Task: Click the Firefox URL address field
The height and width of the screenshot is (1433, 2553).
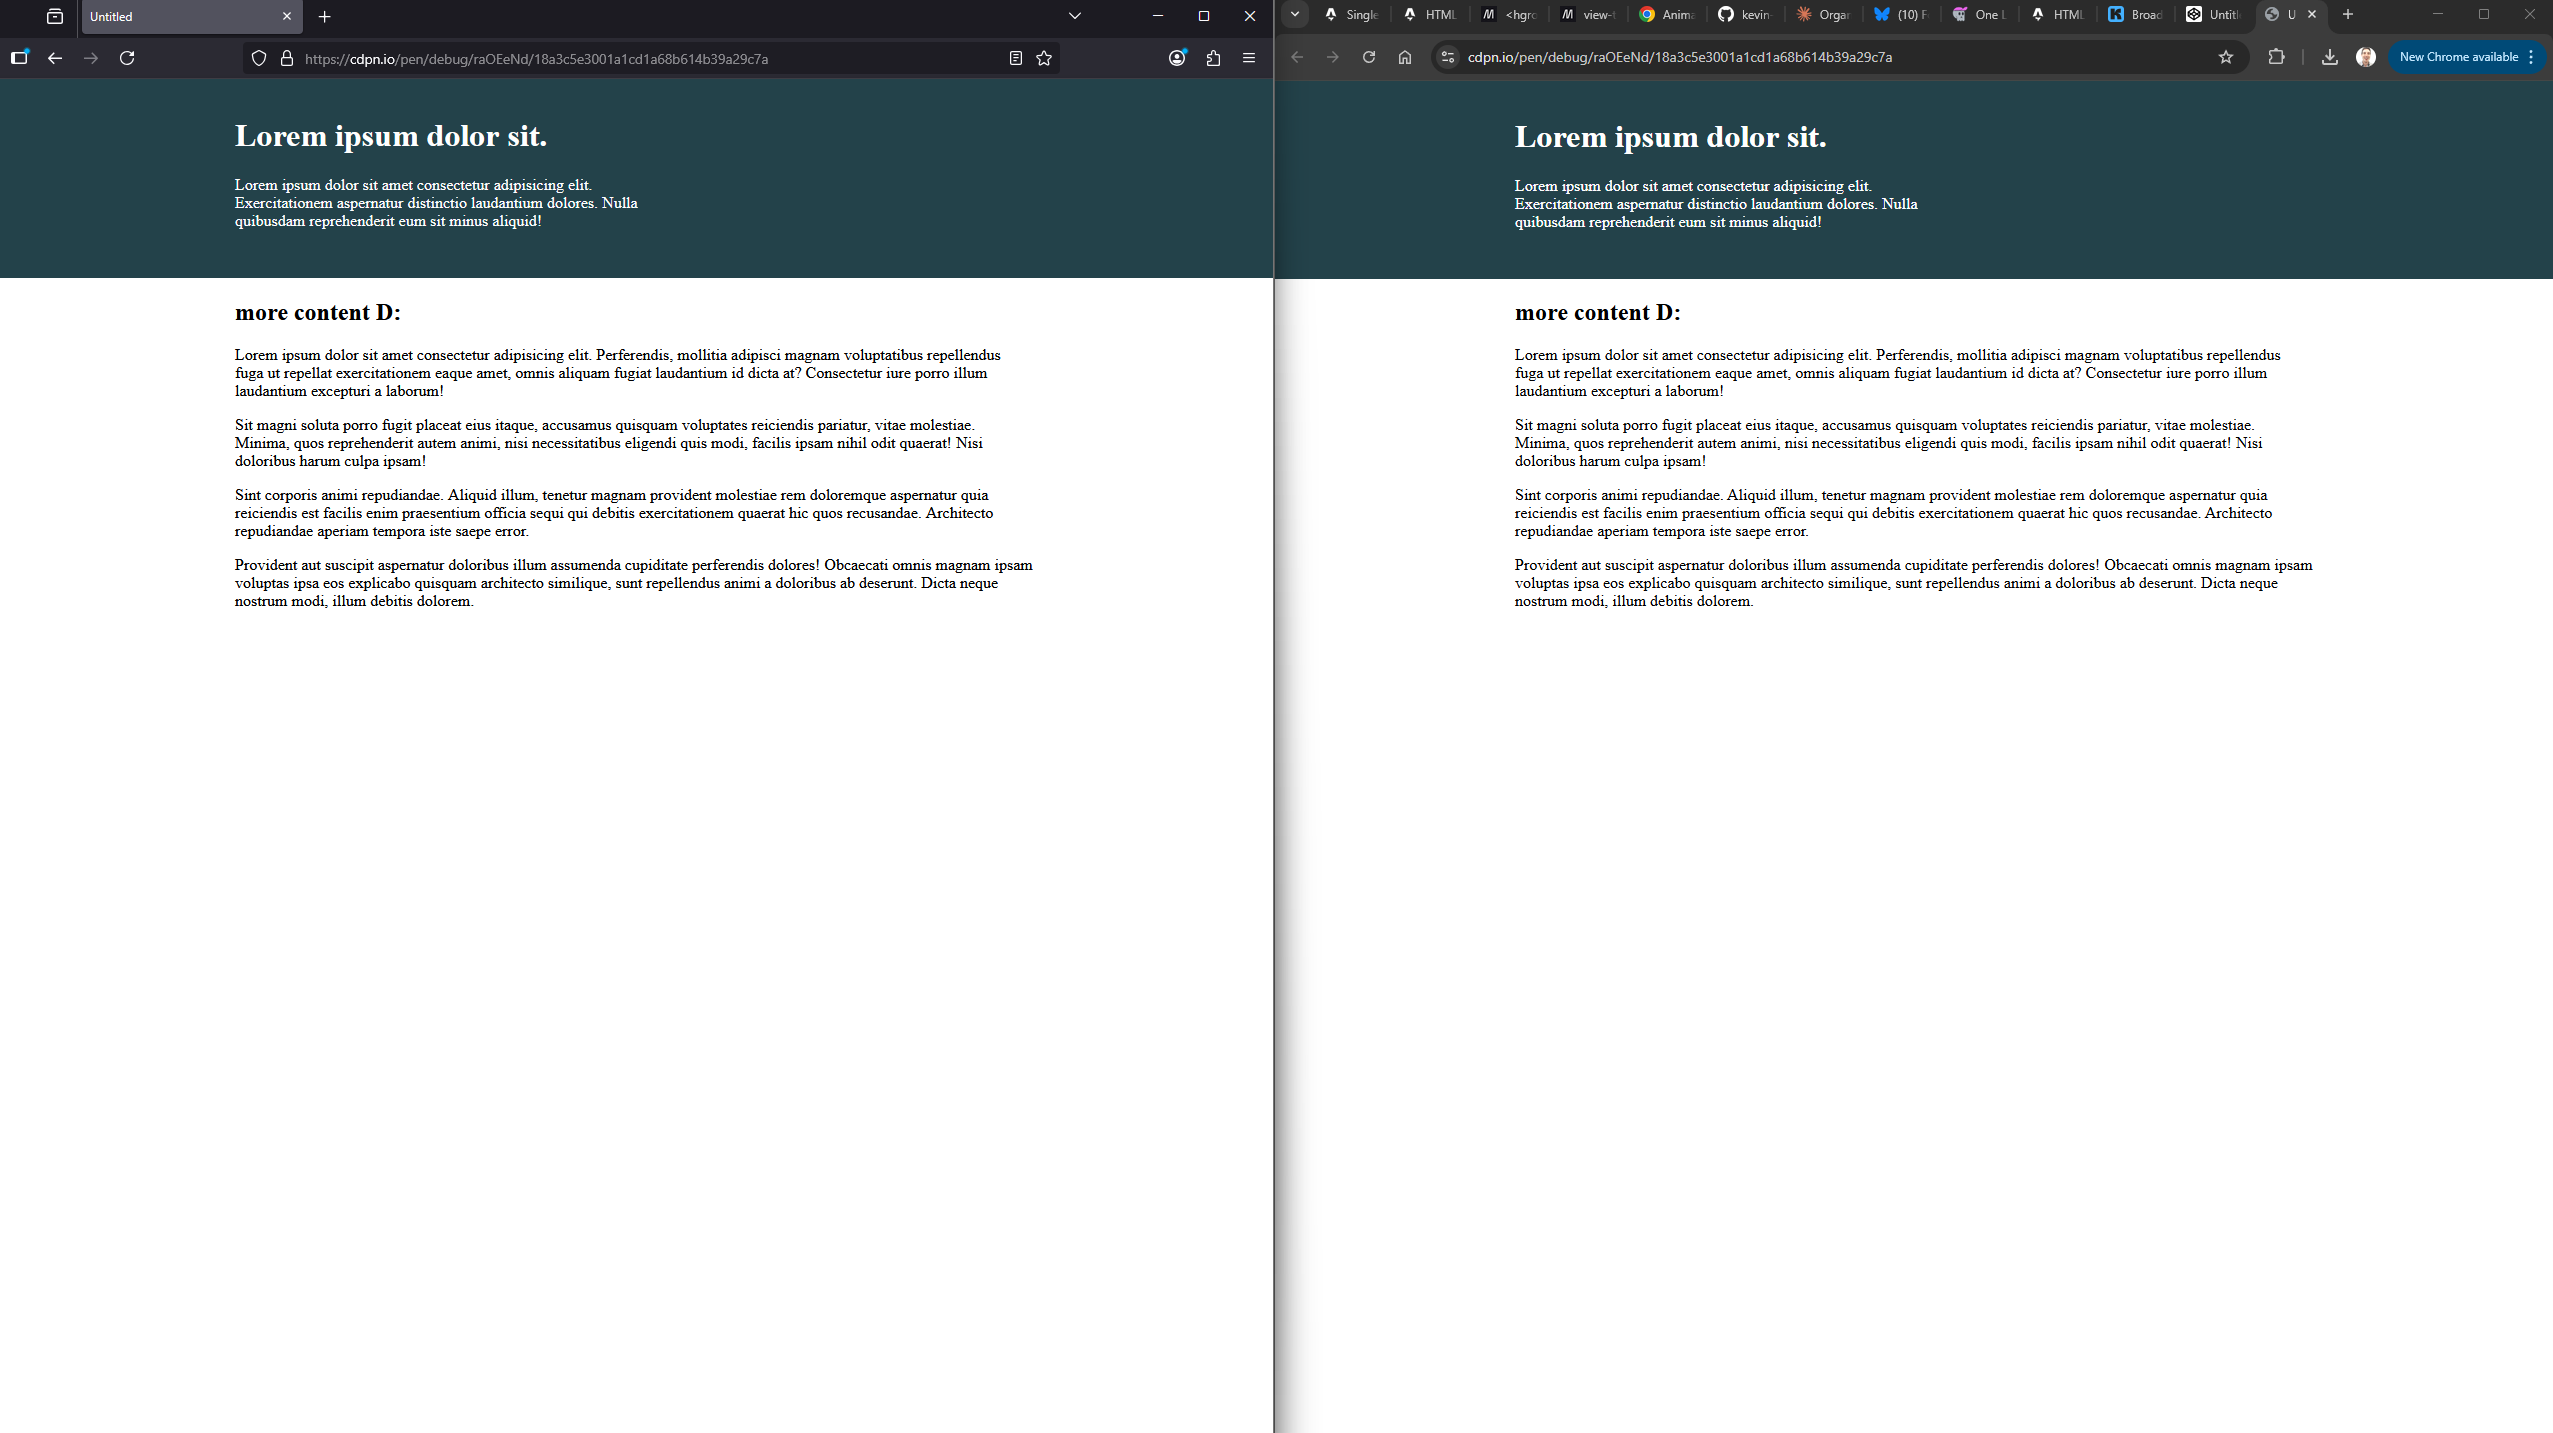Action: [x=640, y=58]
